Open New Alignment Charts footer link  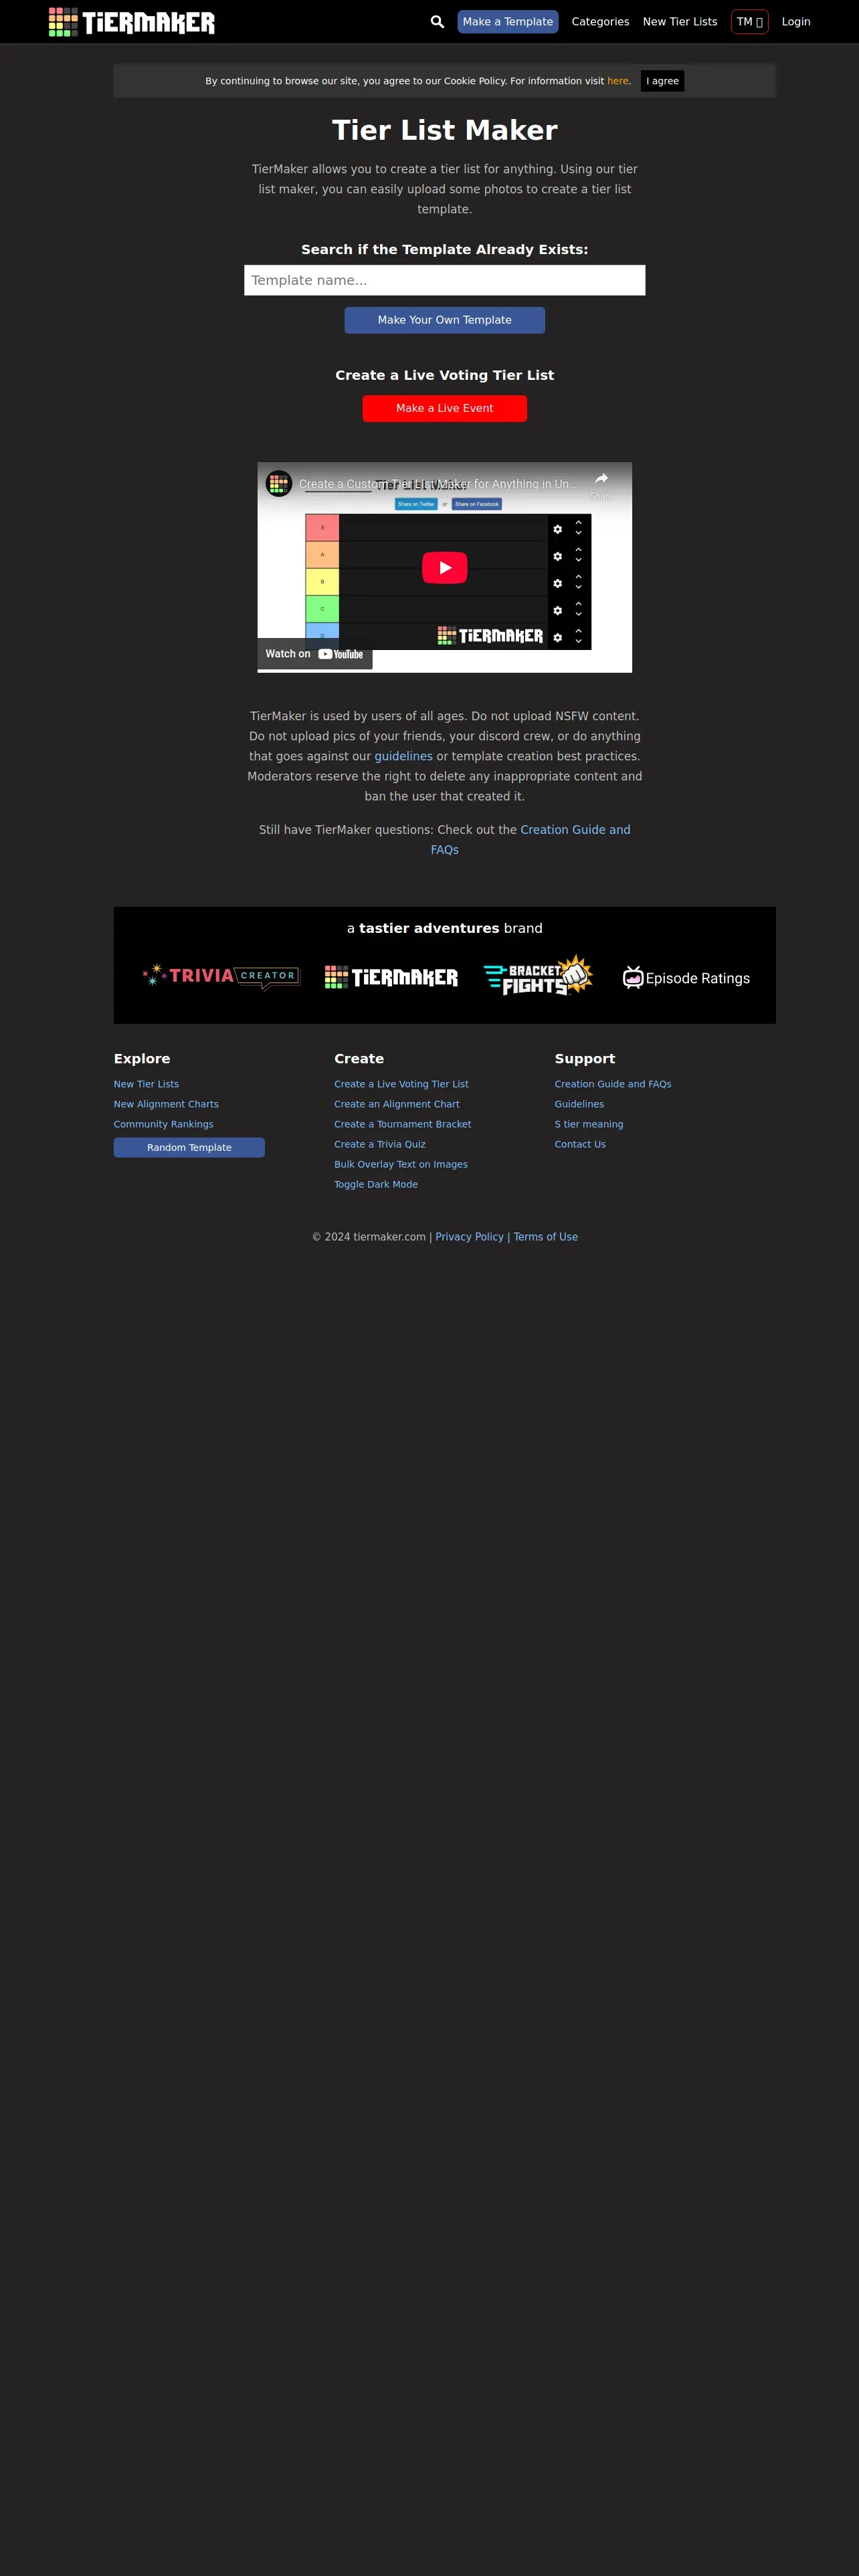pyautogui.click(x=166, y=1104)
